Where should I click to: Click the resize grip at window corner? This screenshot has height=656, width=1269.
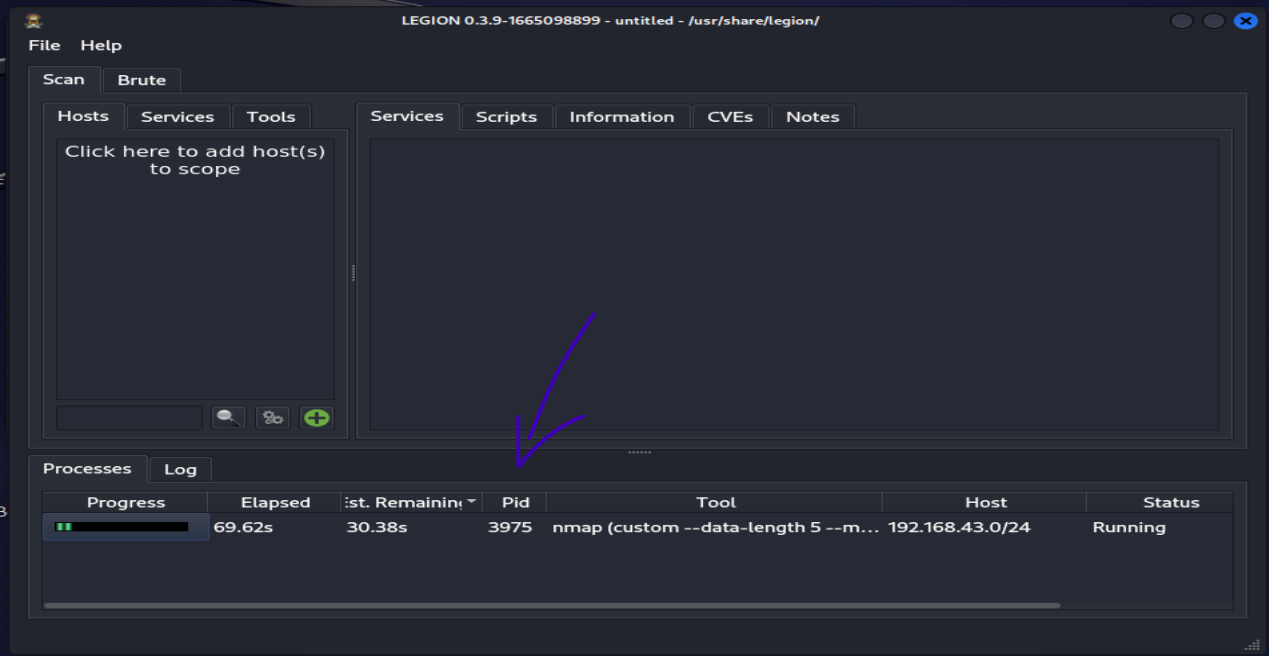(1251, 645)
